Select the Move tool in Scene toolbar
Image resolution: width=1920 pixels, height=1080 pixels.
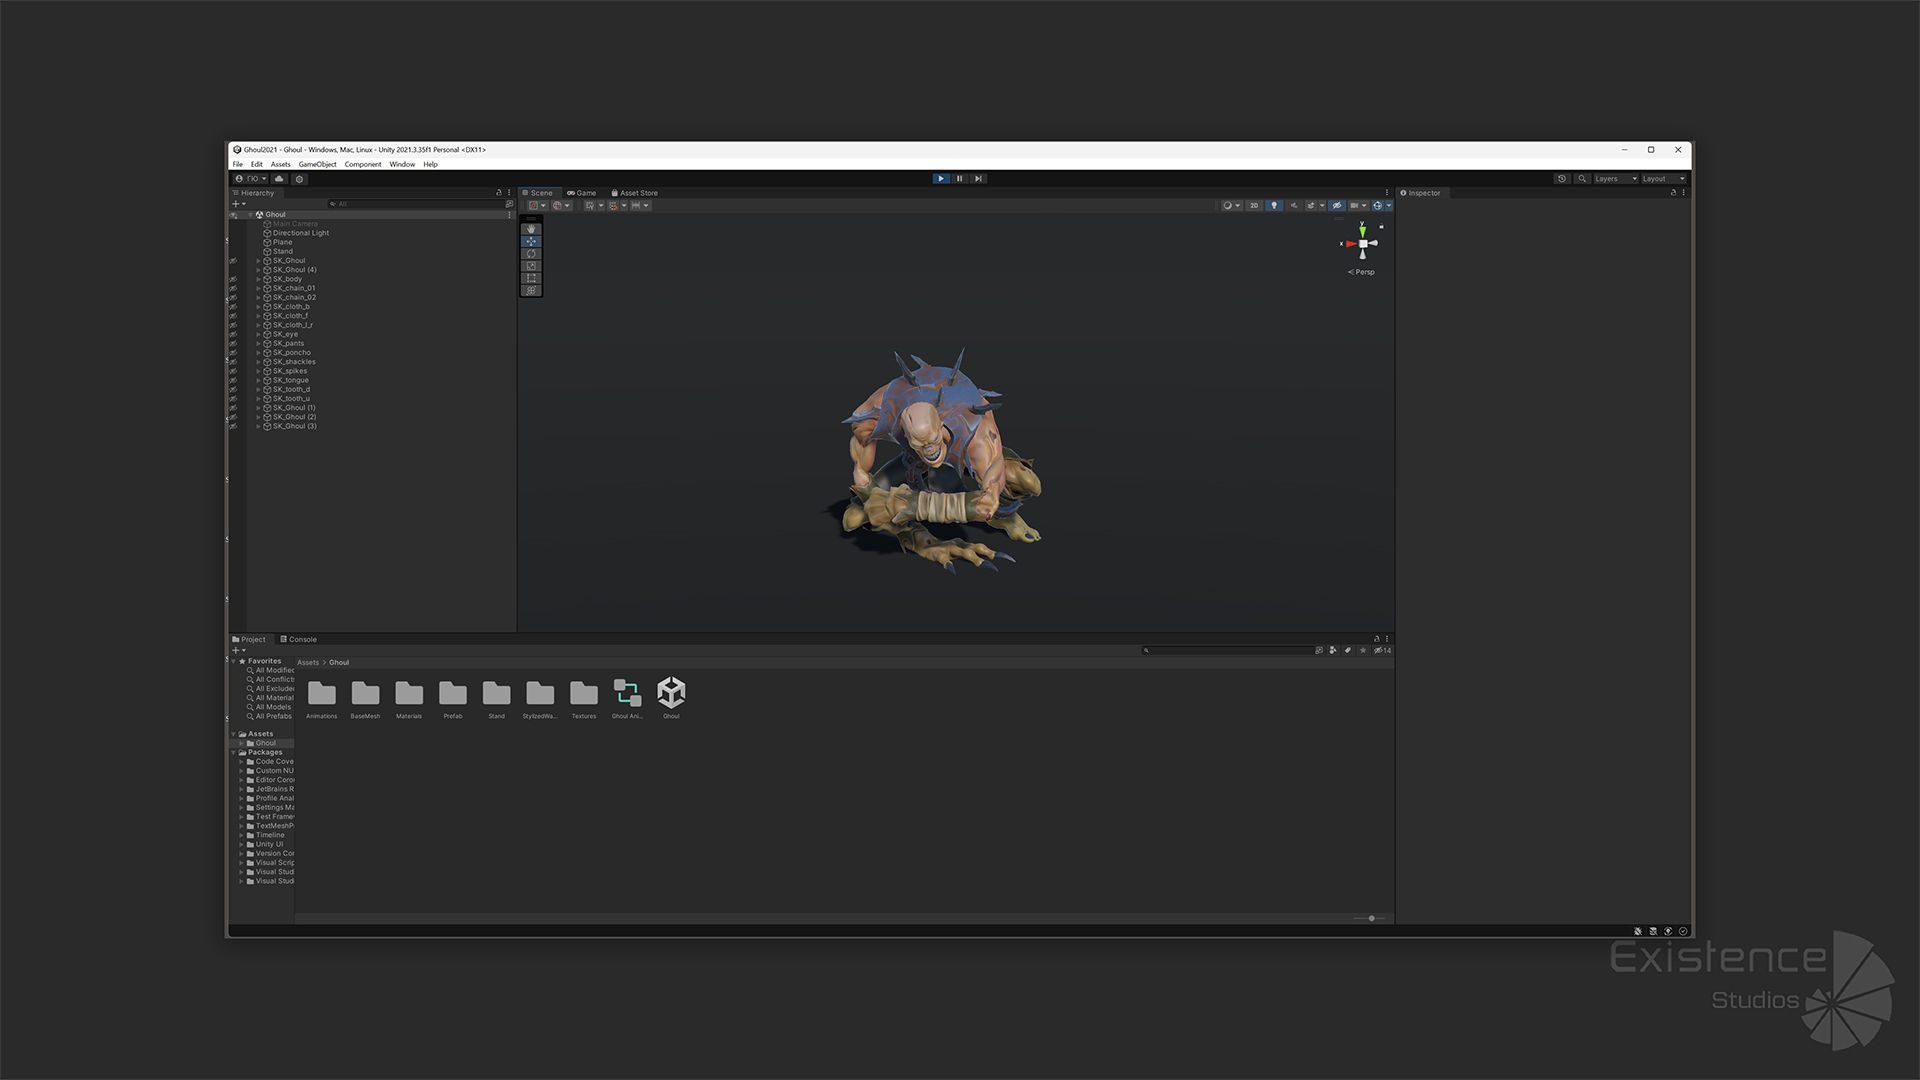(x=531, y=241)
